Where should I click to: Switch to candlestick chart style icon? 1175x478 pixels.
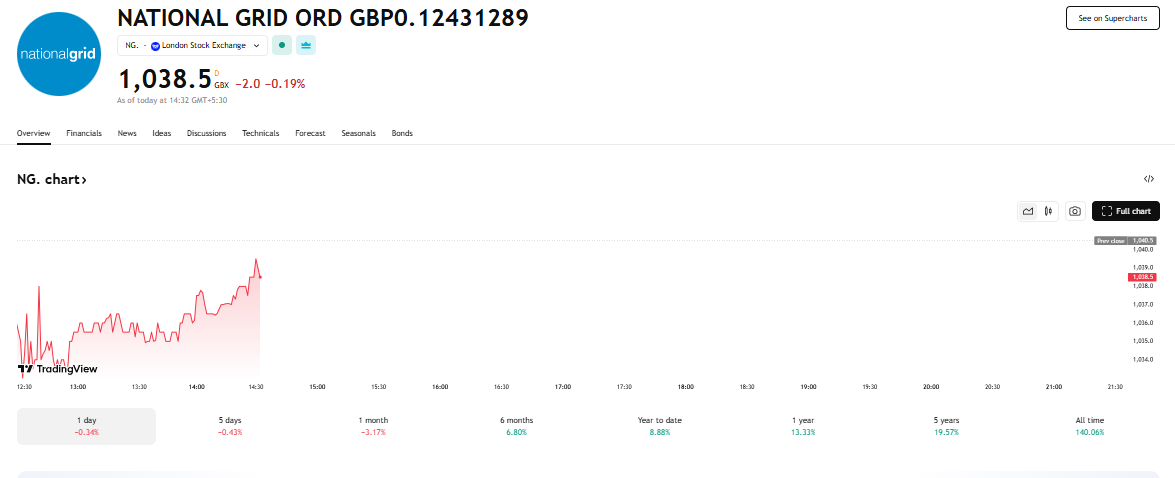[x=1048, y=211]
